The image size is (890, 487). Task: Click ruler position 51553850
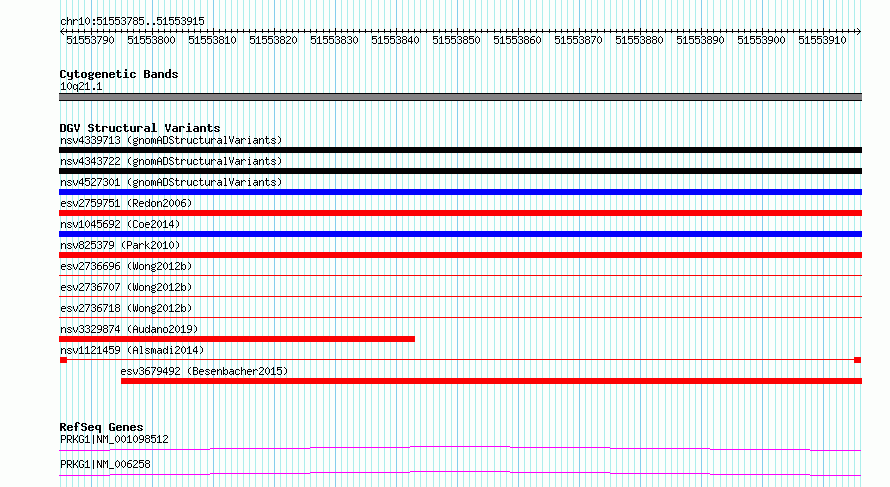pyautogui.click(x=456, y=40)
